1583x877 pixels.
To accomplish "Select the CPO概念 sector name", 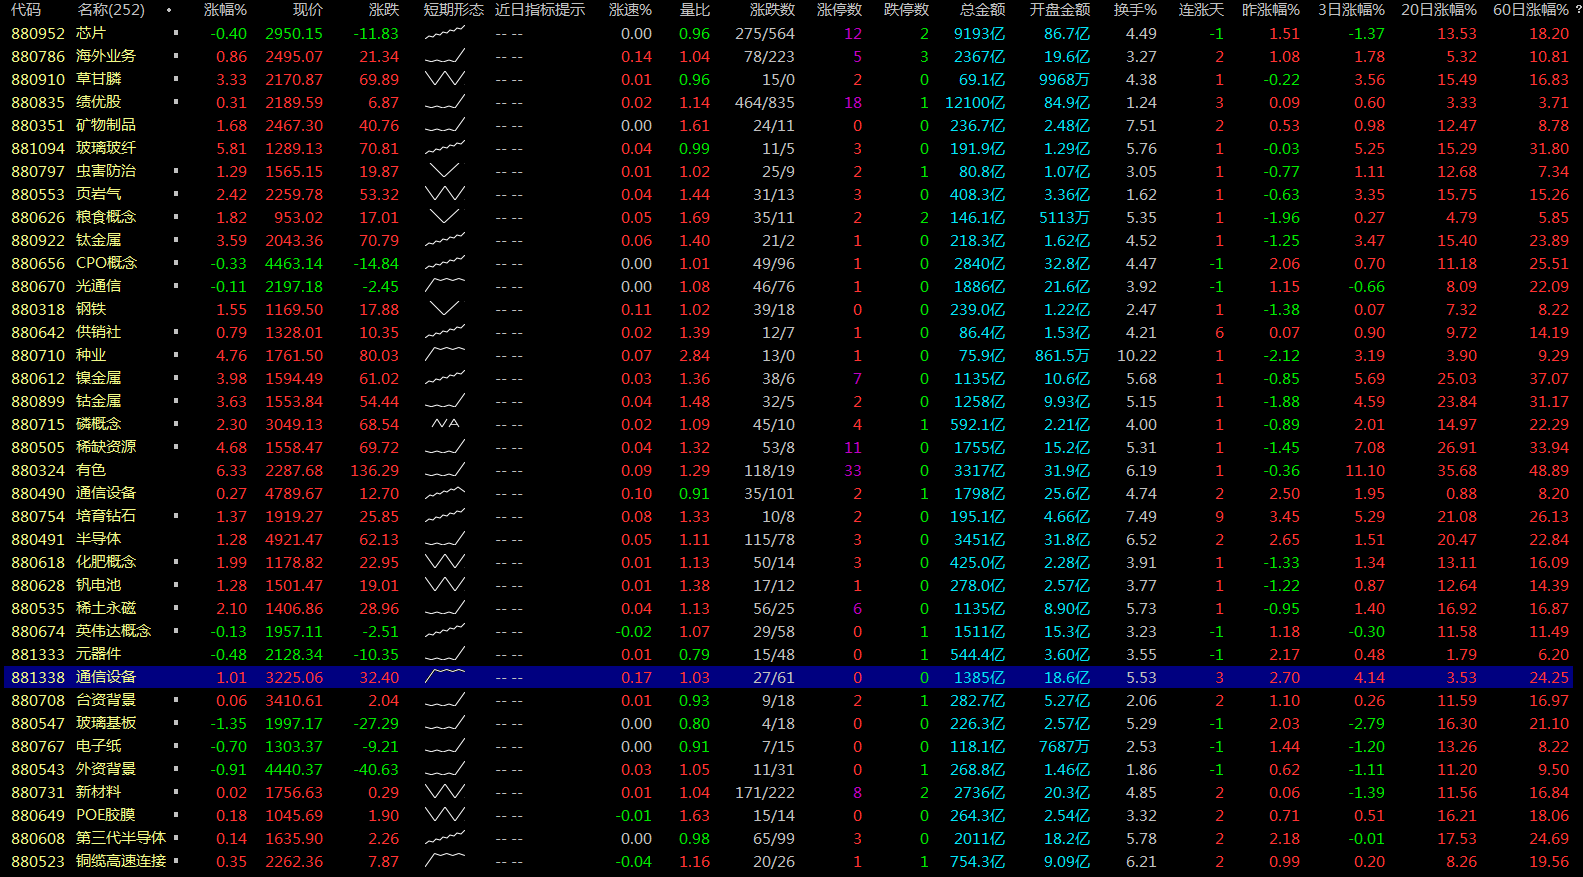I will click(107, 263).
